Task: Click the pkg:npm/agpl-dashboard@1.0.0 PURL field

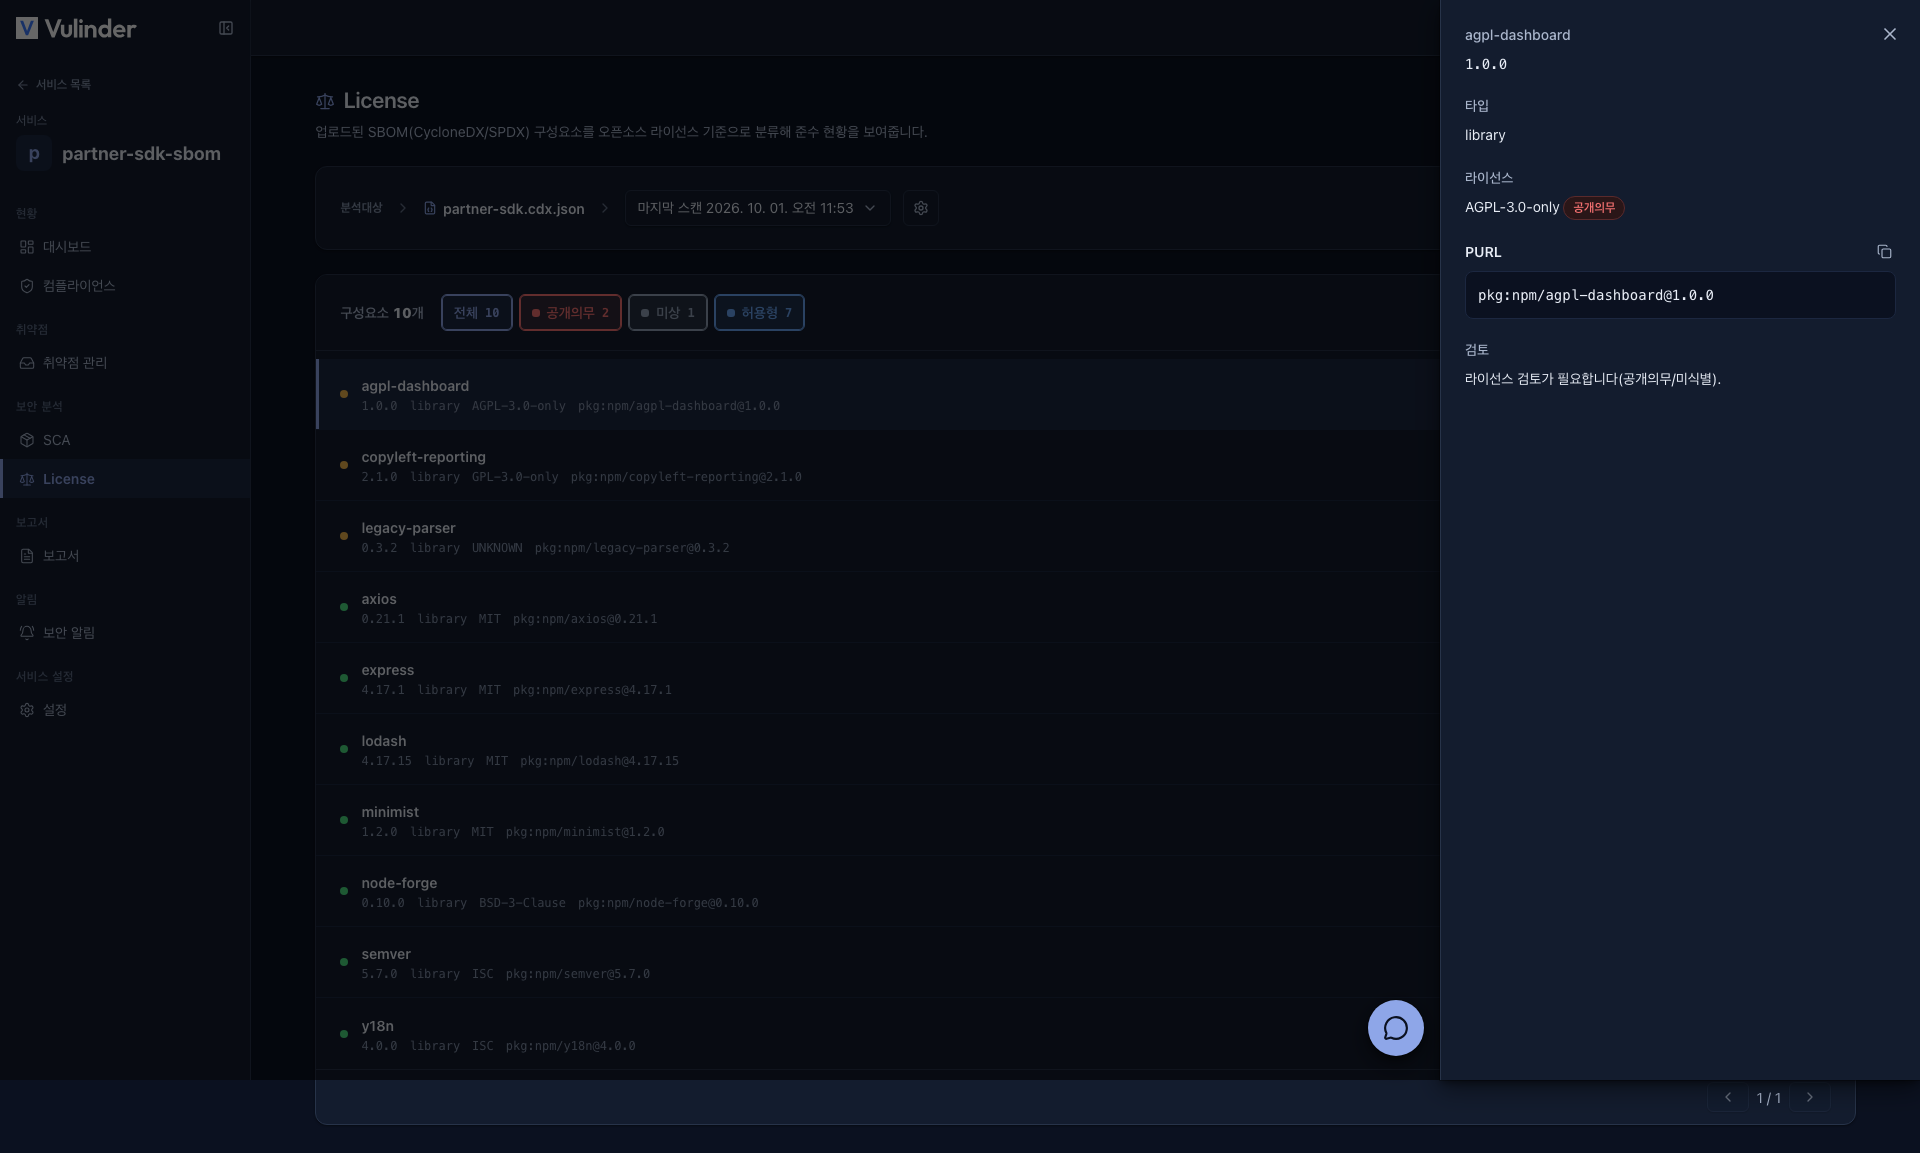Action: tap(1680, 295)
